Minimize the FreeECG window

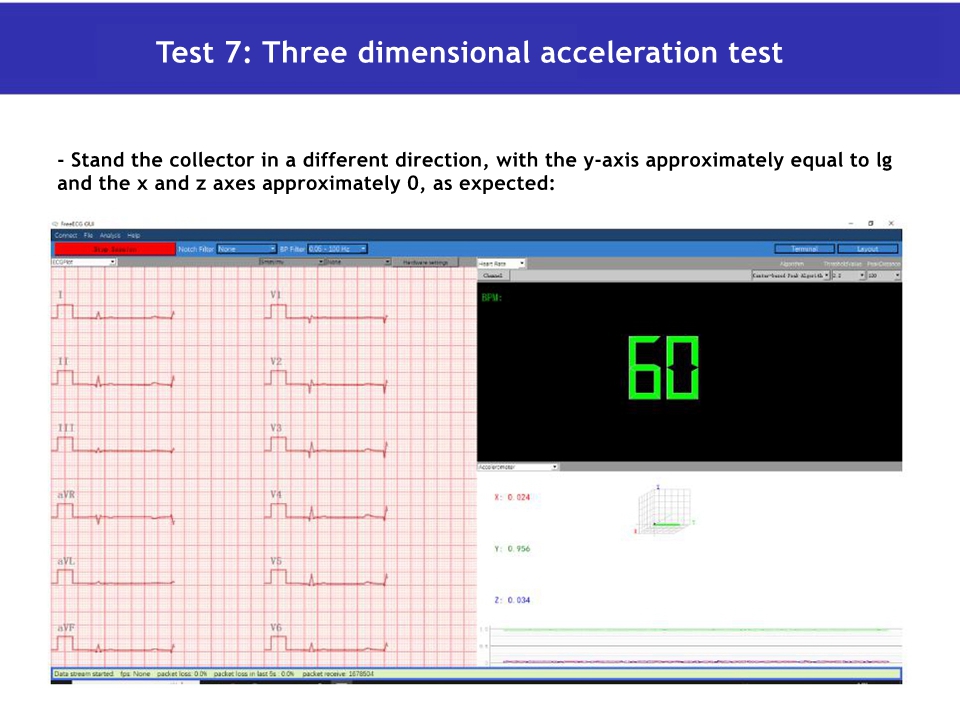[850, 223]
